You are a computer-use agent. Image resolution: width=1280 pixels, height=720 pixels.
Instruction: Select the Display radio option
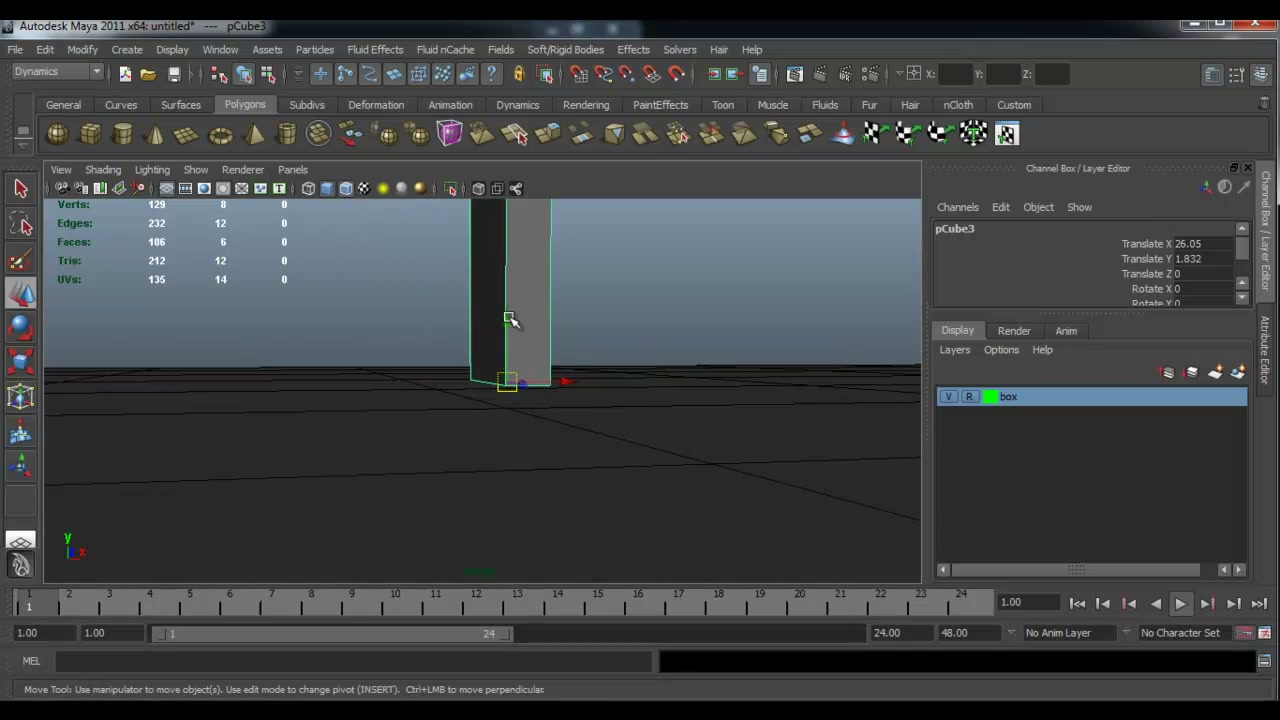(x=957, y=331)
